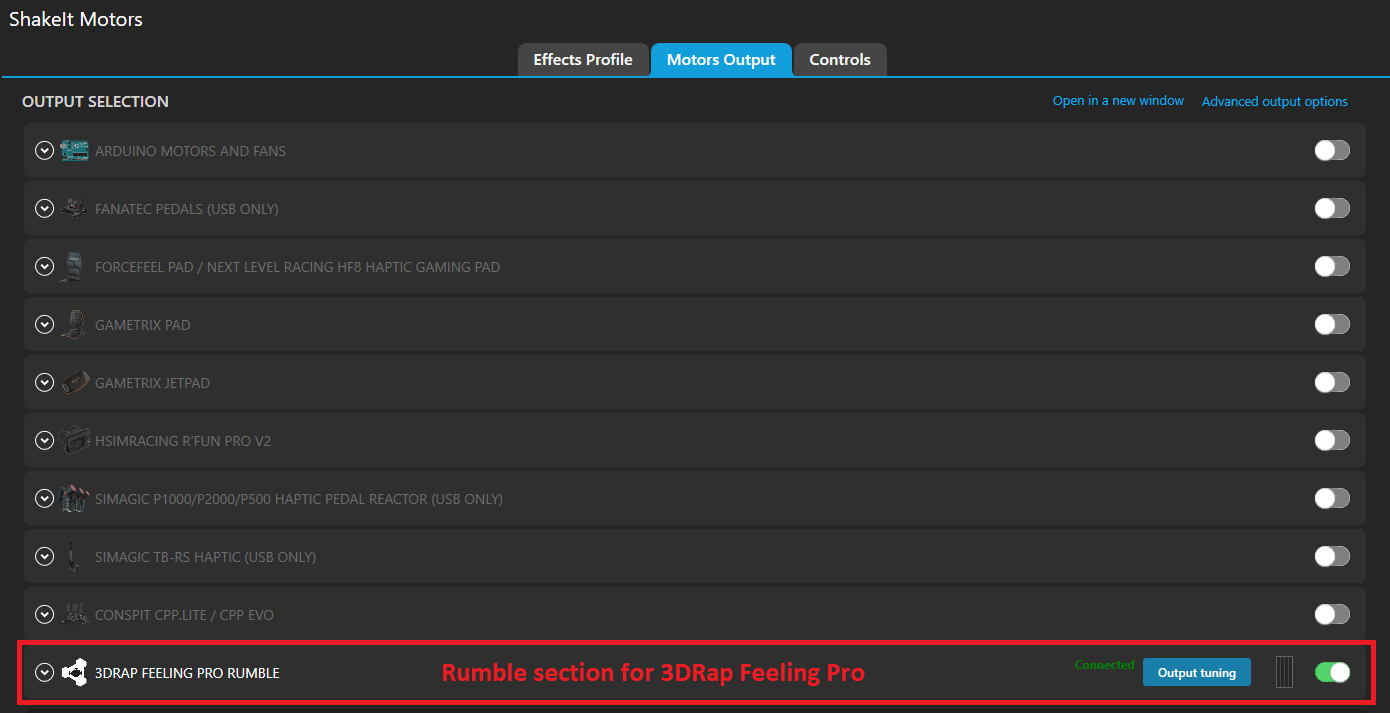This screenshot has width=1390, height=713.
Task: Disable the 3DRap Feeling Pro Rumble toggle
Action: tap(1331, 673)
